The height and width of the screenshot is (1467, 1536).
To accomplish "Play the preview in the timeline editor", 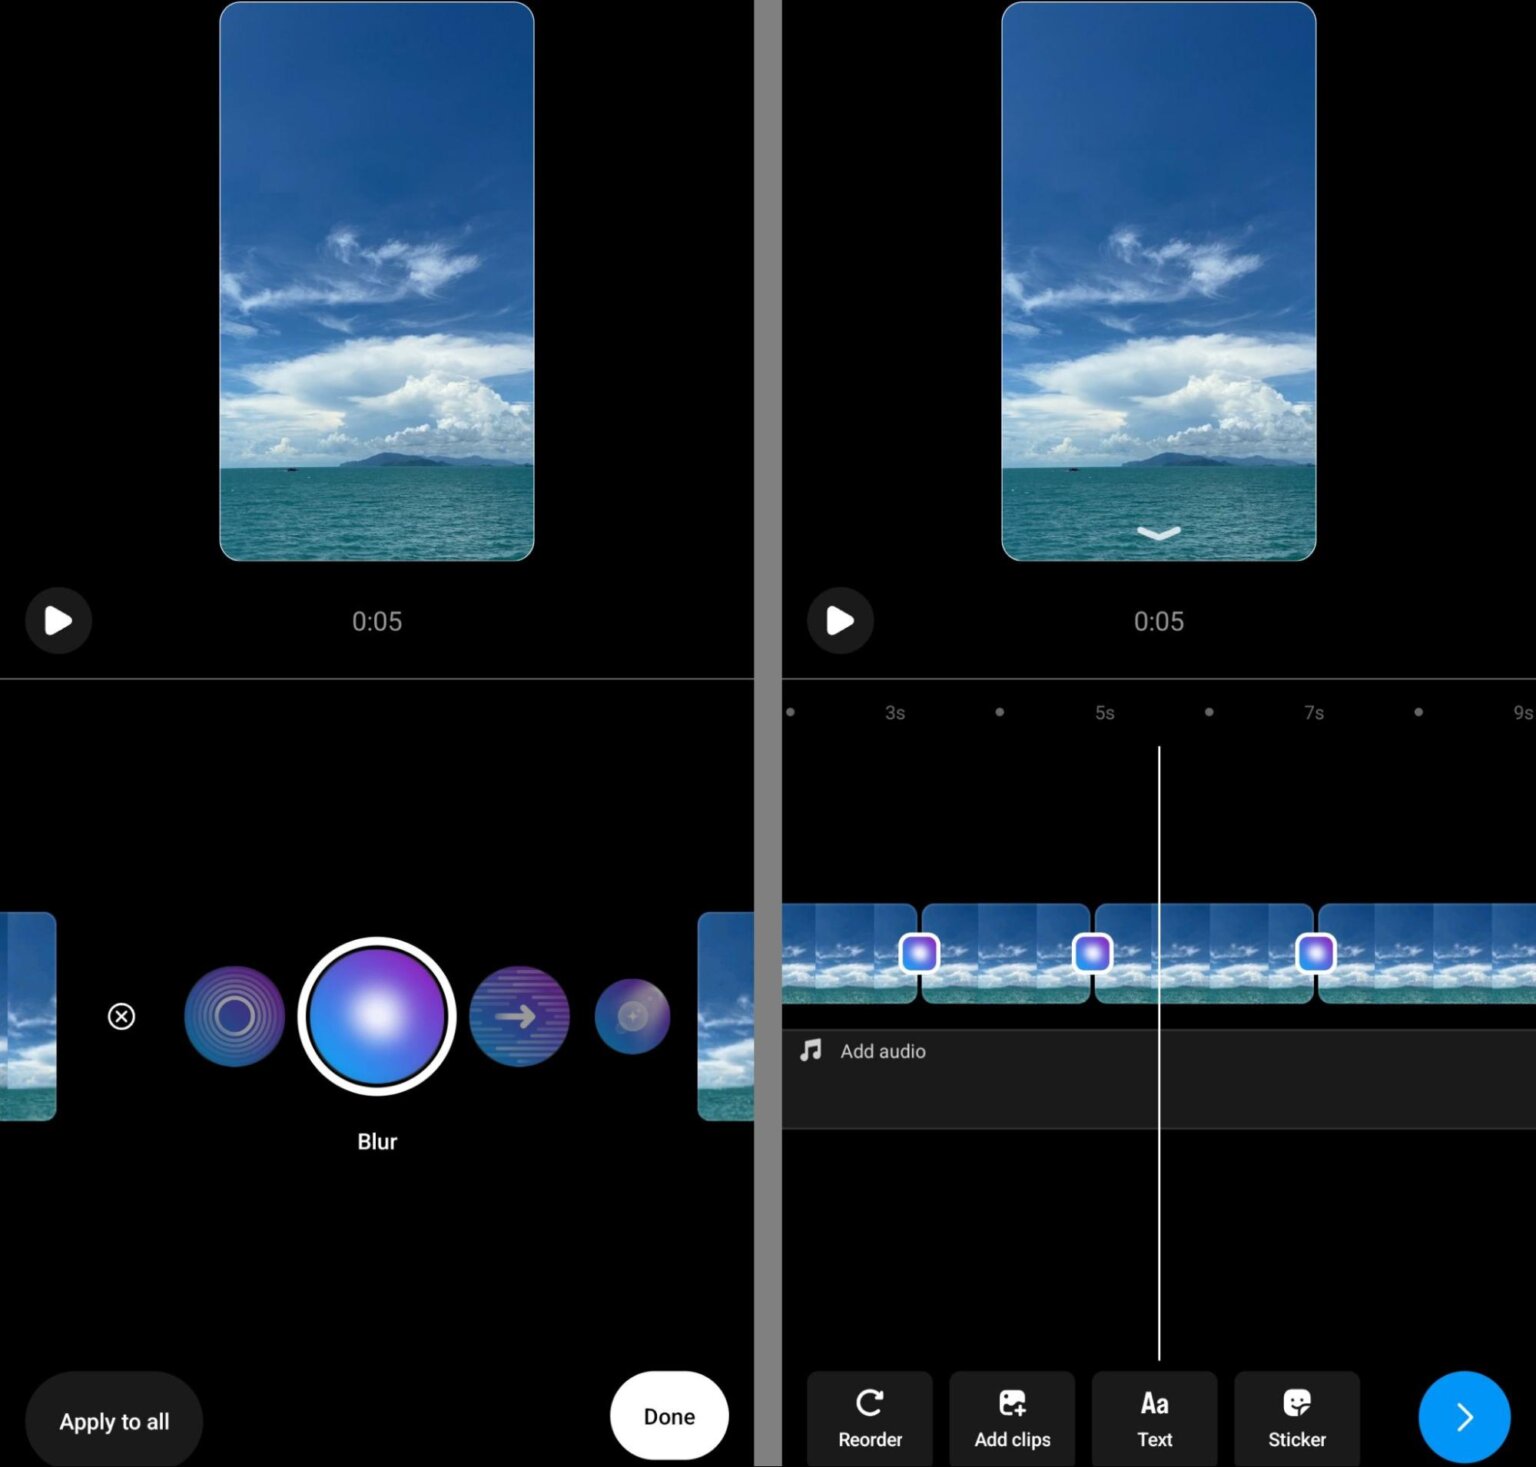I will click(840, 621).
